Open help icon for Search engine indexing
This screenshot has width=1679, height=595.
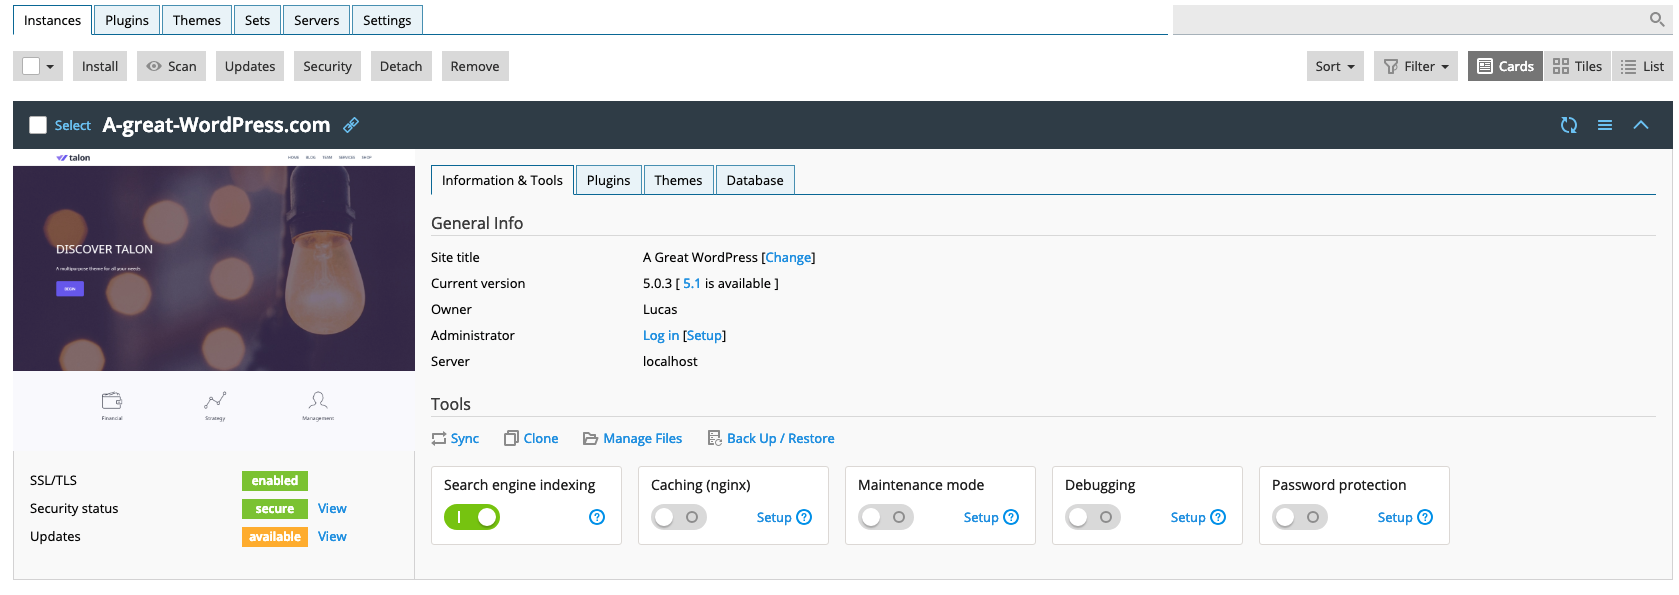[x=597, y=517]
